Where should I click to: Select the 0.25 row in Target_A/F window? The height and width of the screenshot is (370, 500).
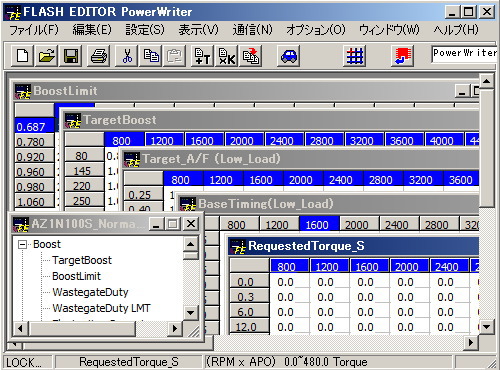point(143,195)
